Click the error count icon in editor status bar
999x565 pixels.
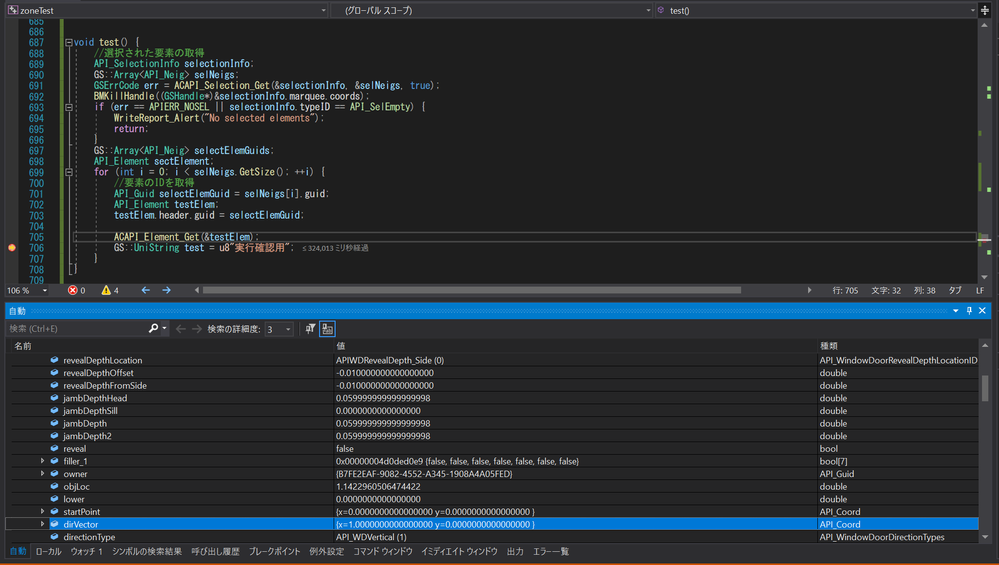[73, 291]
